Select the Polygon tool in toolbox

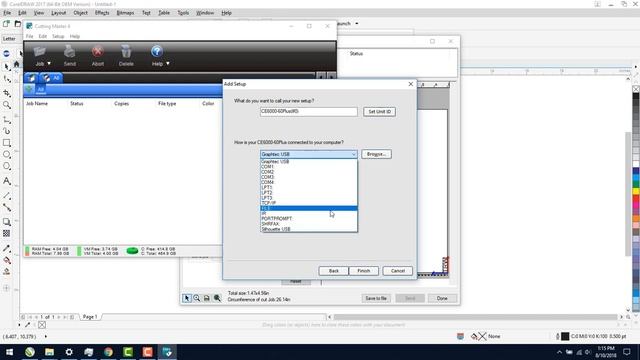[x=7, y=167]
